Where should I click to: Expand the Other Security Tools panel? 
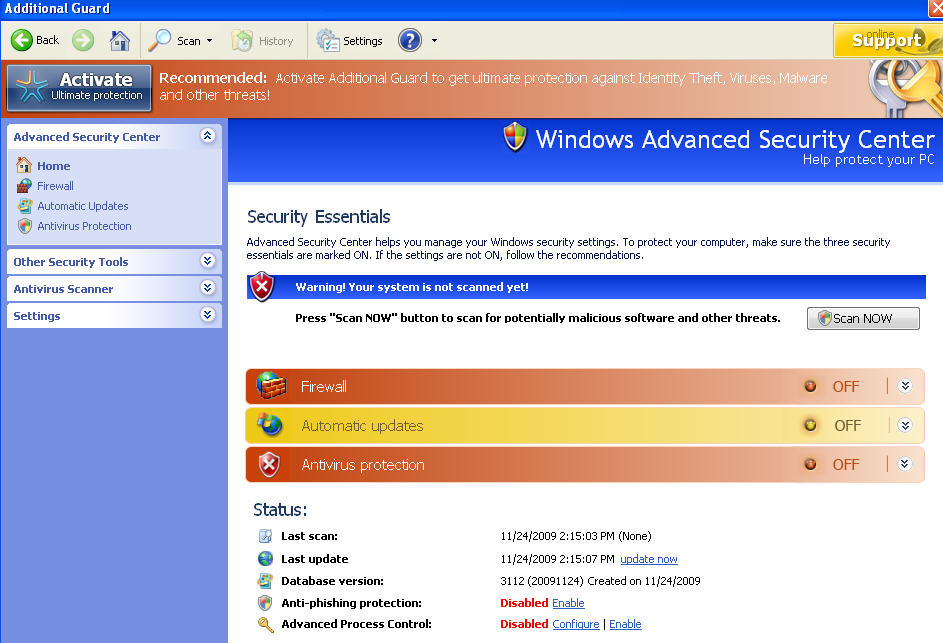coord(207,261)
